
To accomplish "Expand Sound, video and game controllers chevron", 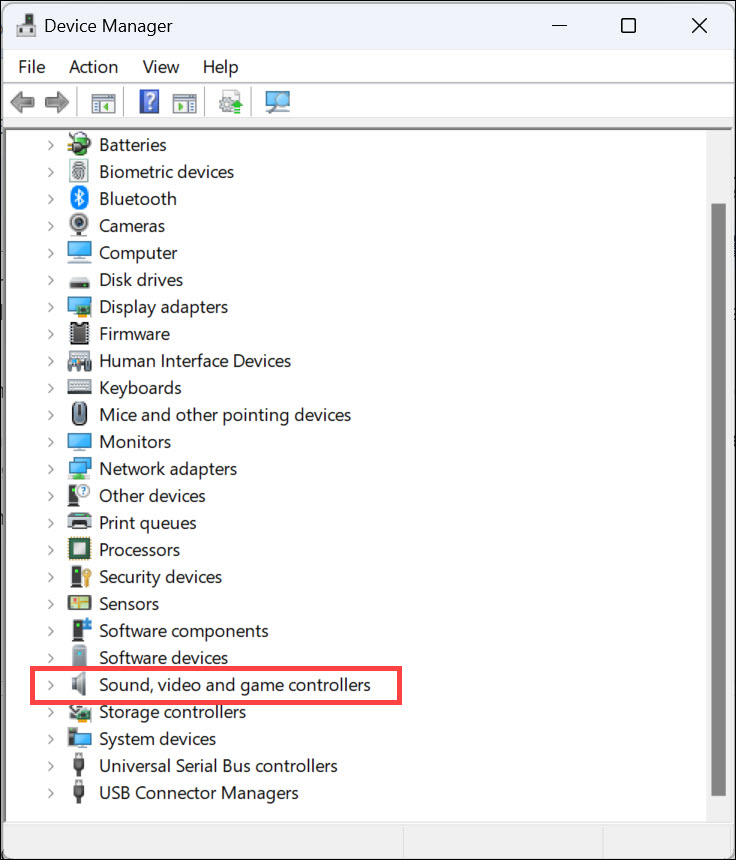I will pyautogui.click(x=50, y=684).
